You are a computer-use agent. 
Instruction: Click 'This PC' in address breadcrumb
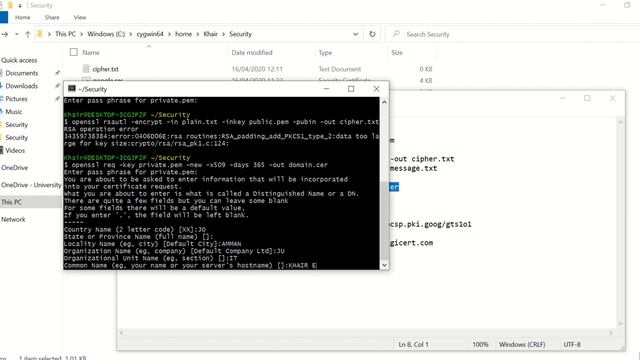(x=65, y=34)
